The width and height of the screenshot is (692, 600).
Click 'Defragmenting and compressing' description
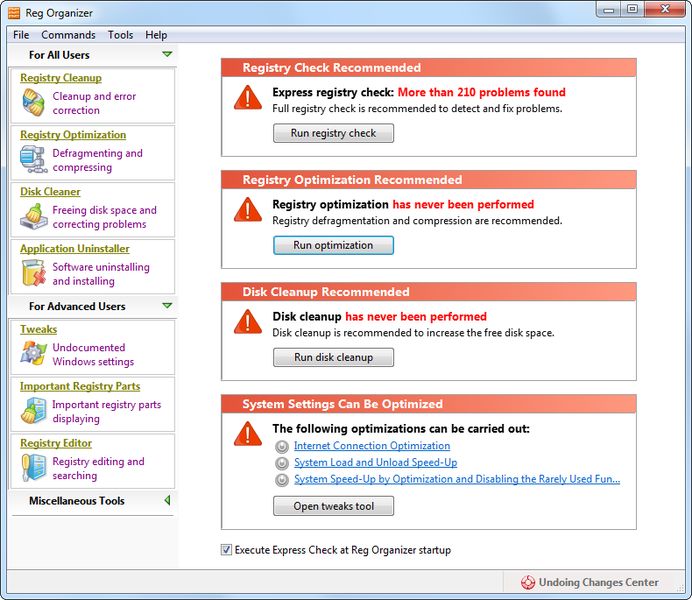pos(97,160)
